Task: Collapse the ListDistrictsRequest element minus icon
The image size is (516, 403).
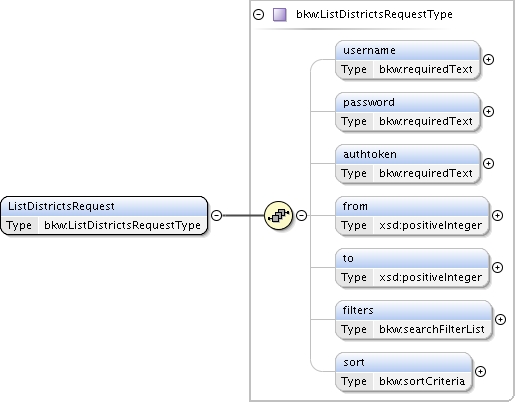Action: click(x=216, y=215)
